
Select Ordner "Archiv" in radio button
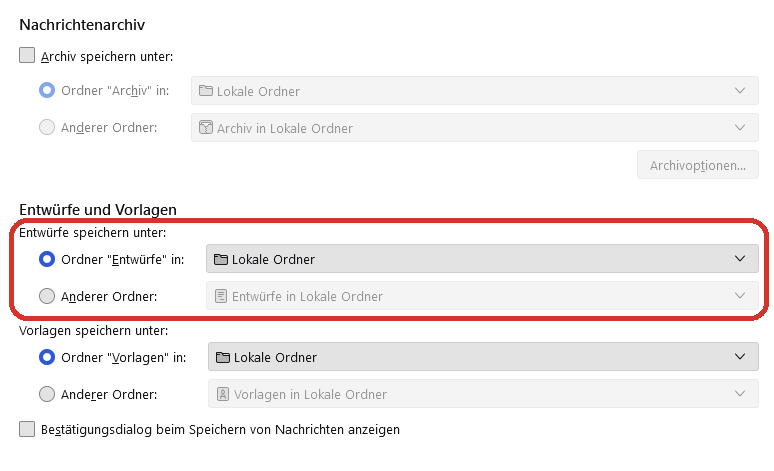[47, 91]
